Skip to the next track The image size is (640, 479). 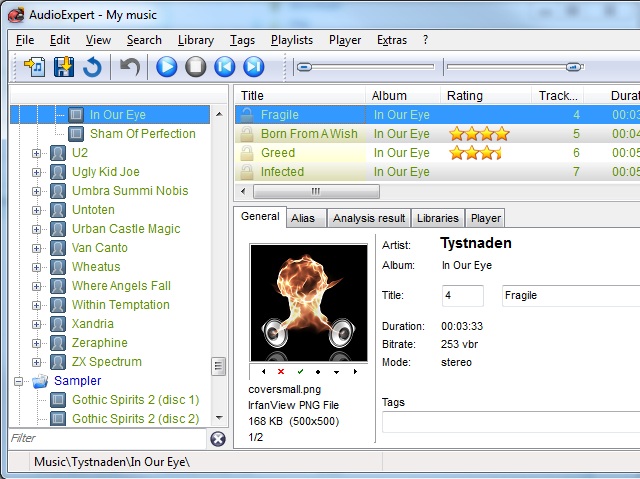pyautogui.click(x=254, y=67)
